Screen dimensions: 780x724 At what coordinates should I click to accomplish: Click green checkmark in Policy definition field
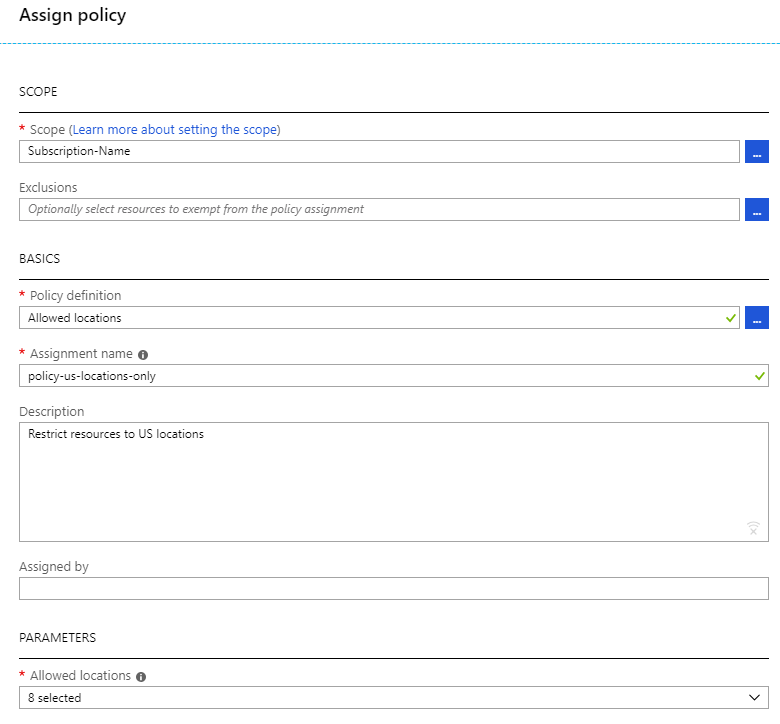(732, 318)
